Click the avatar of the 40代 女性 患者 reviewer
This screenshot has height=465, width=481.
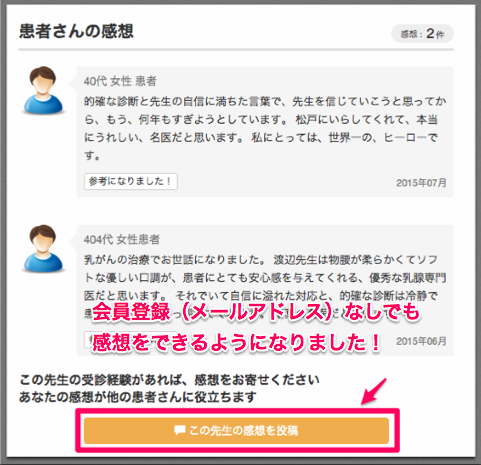click(43, 91)
